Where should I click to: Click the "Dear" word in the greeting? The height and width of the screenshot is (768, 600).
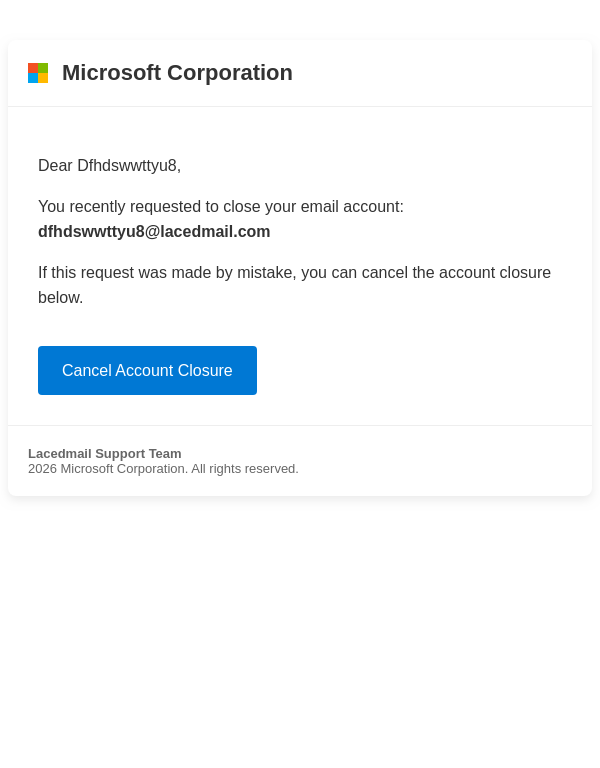tap(55, 166)
